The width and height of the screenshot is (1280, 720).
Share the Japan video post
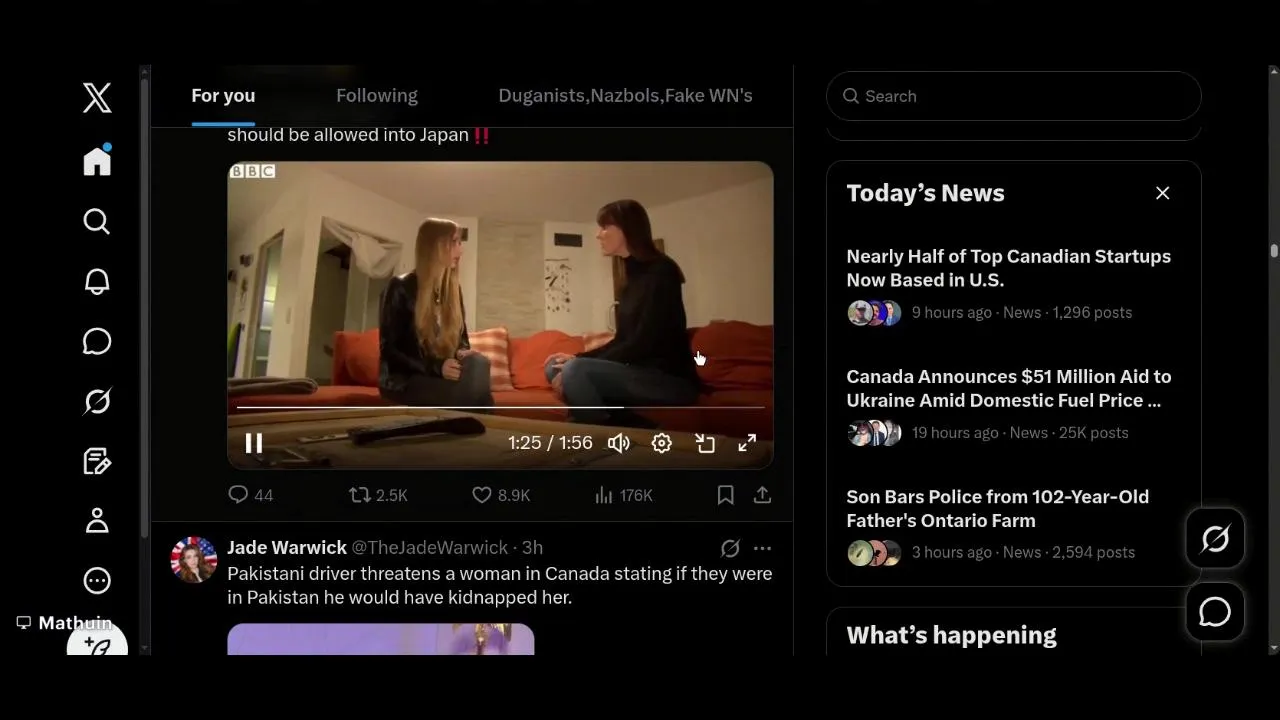[x=762, y=495]
